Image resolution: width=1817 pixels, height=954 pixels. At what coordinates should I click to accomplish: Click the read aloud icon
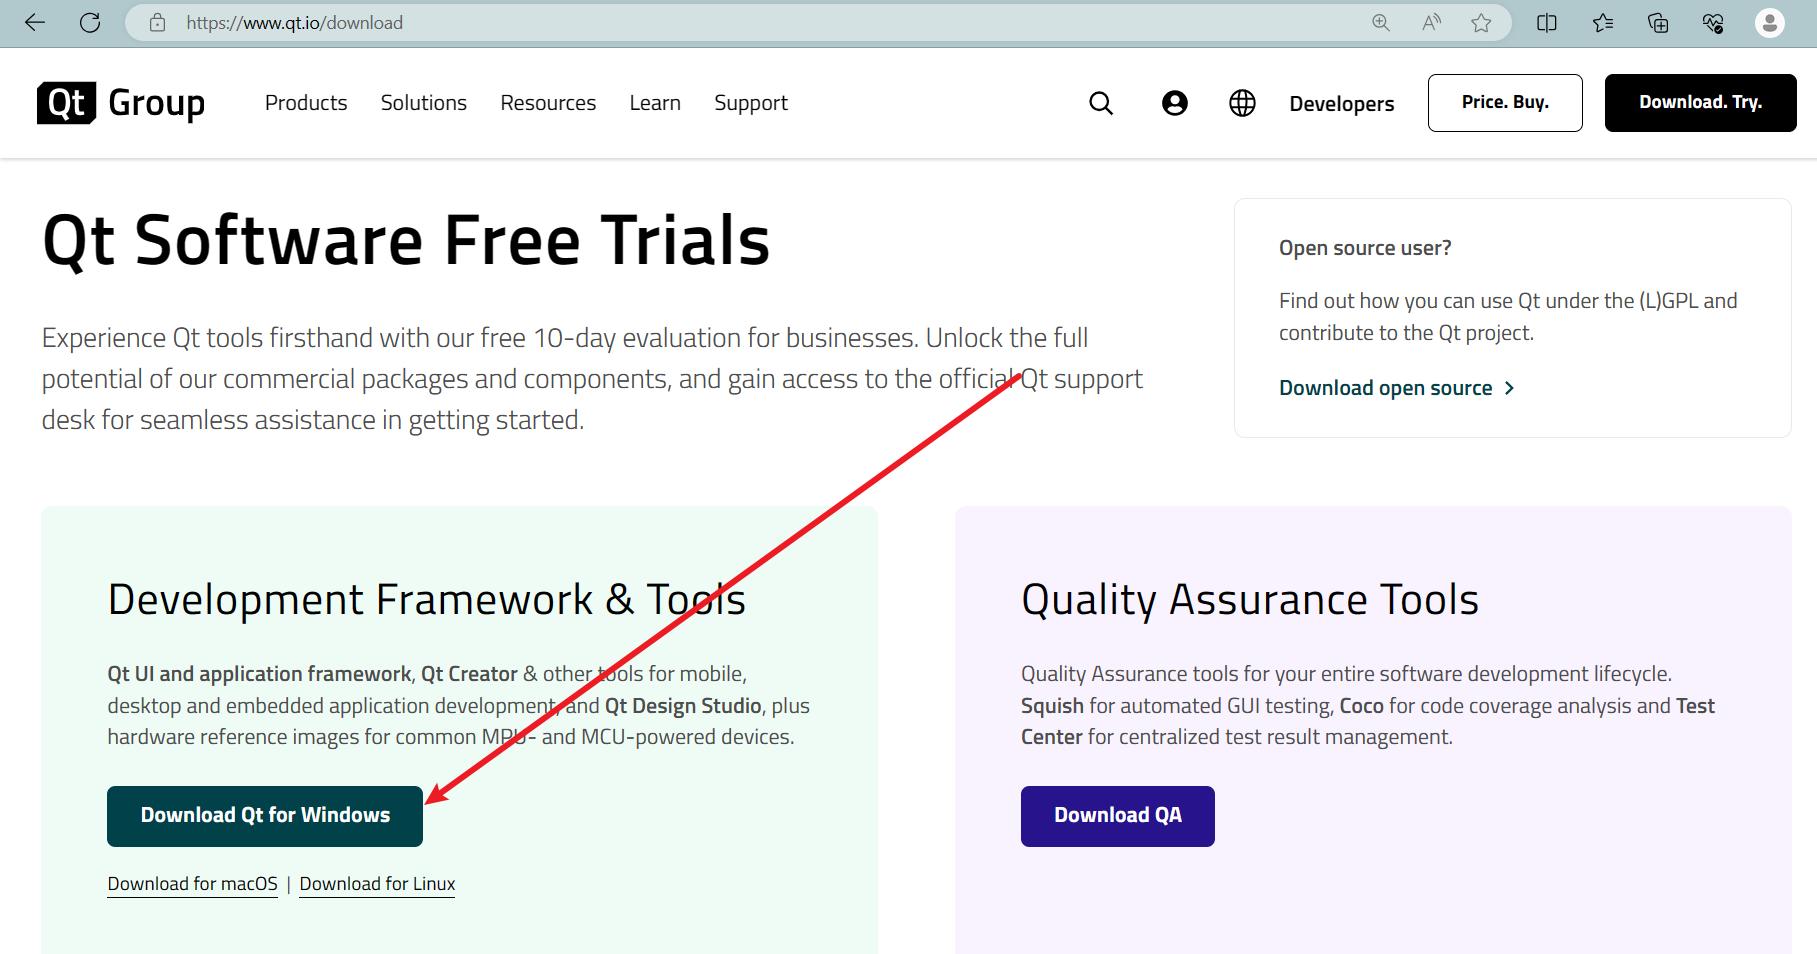click(1431, 22)
